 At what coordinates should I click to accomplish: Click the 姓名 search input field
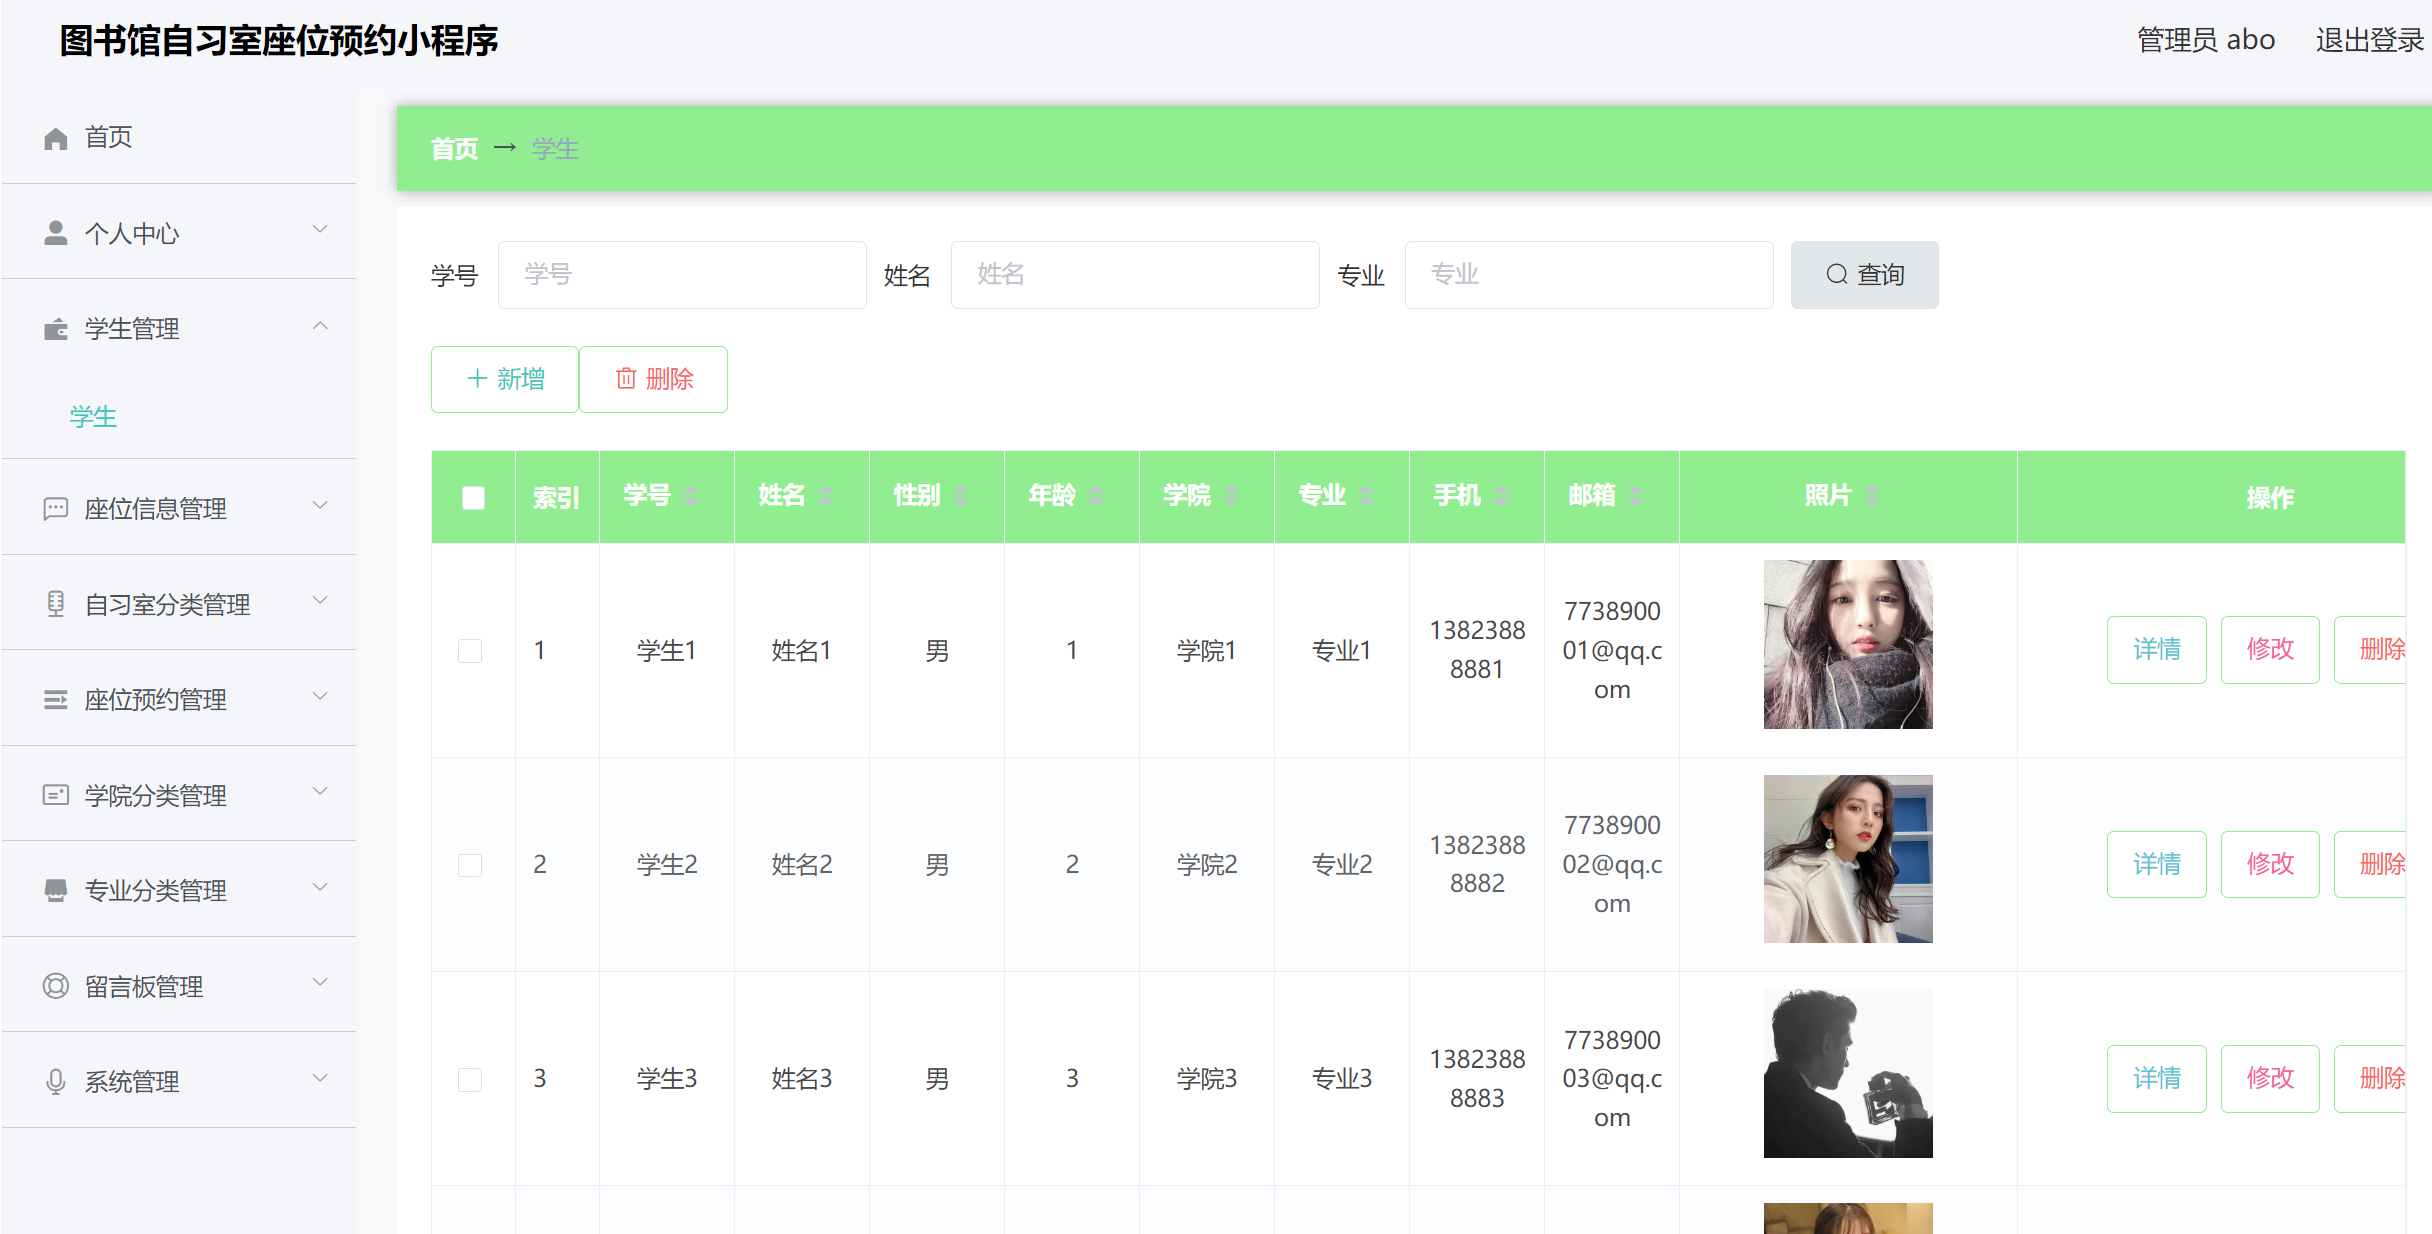[1134, 275]
